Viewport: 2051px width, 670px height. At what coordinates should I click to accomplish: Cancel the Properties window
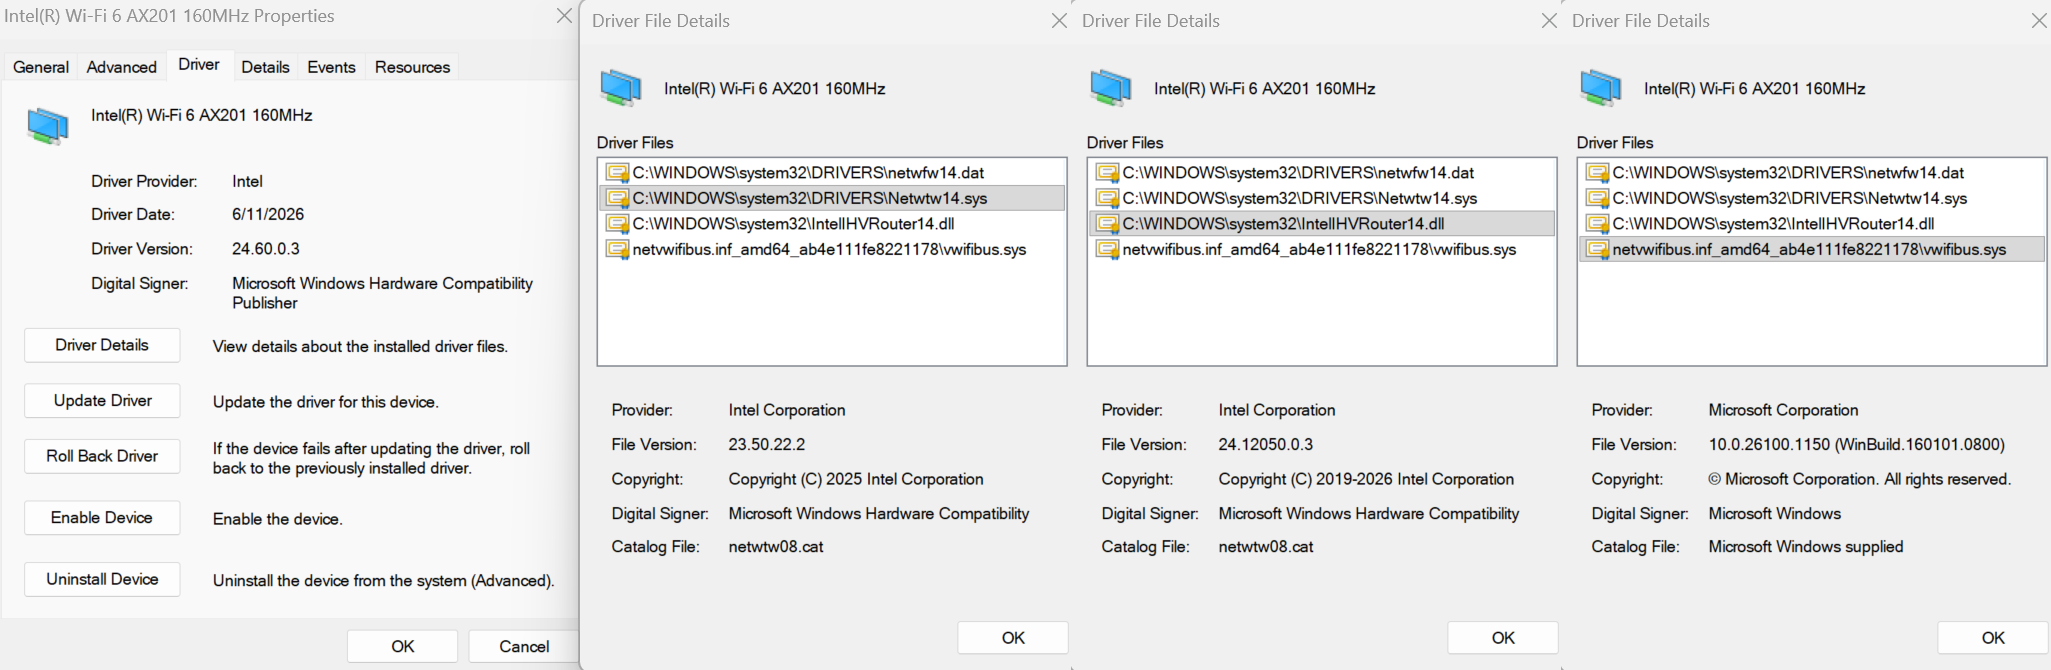tap(523, 646)
